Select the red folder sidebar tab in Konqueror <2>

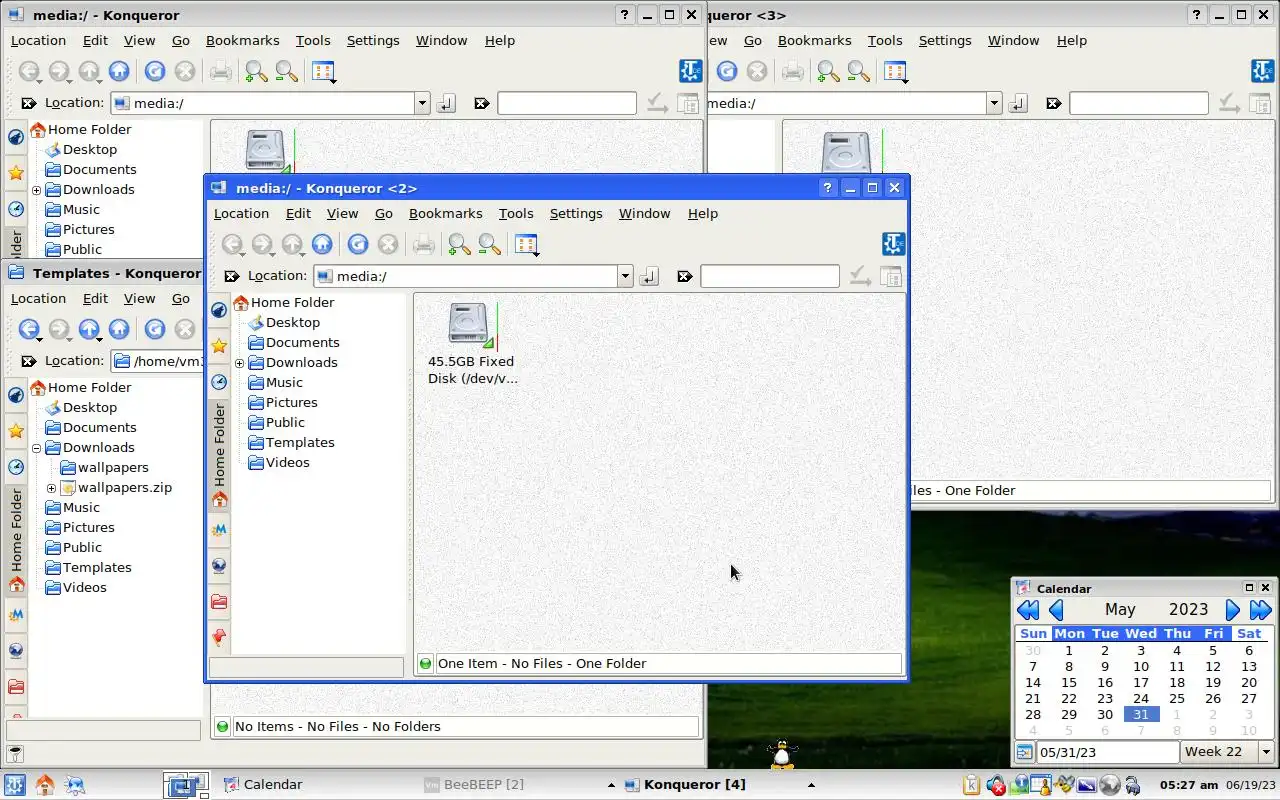219,602
